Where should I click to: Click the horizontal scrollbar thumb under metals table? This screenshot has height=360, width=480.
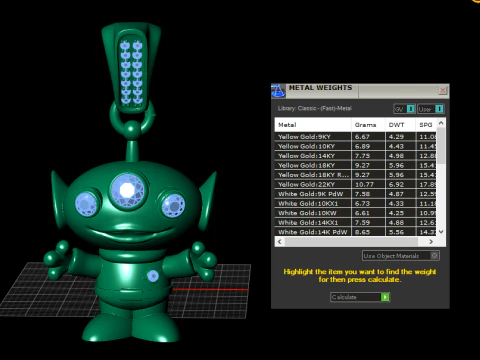click(x=351, y=242)
